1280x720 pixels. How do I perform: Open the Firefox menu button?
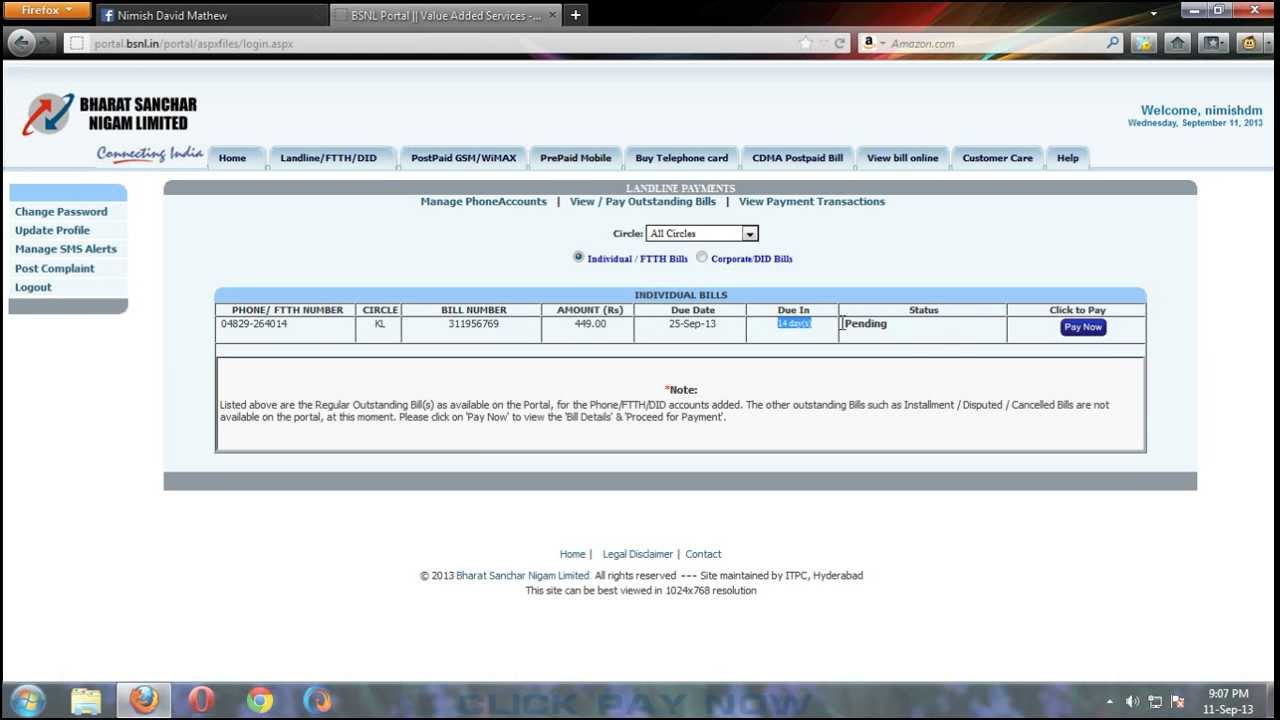(x=46, y=10)
